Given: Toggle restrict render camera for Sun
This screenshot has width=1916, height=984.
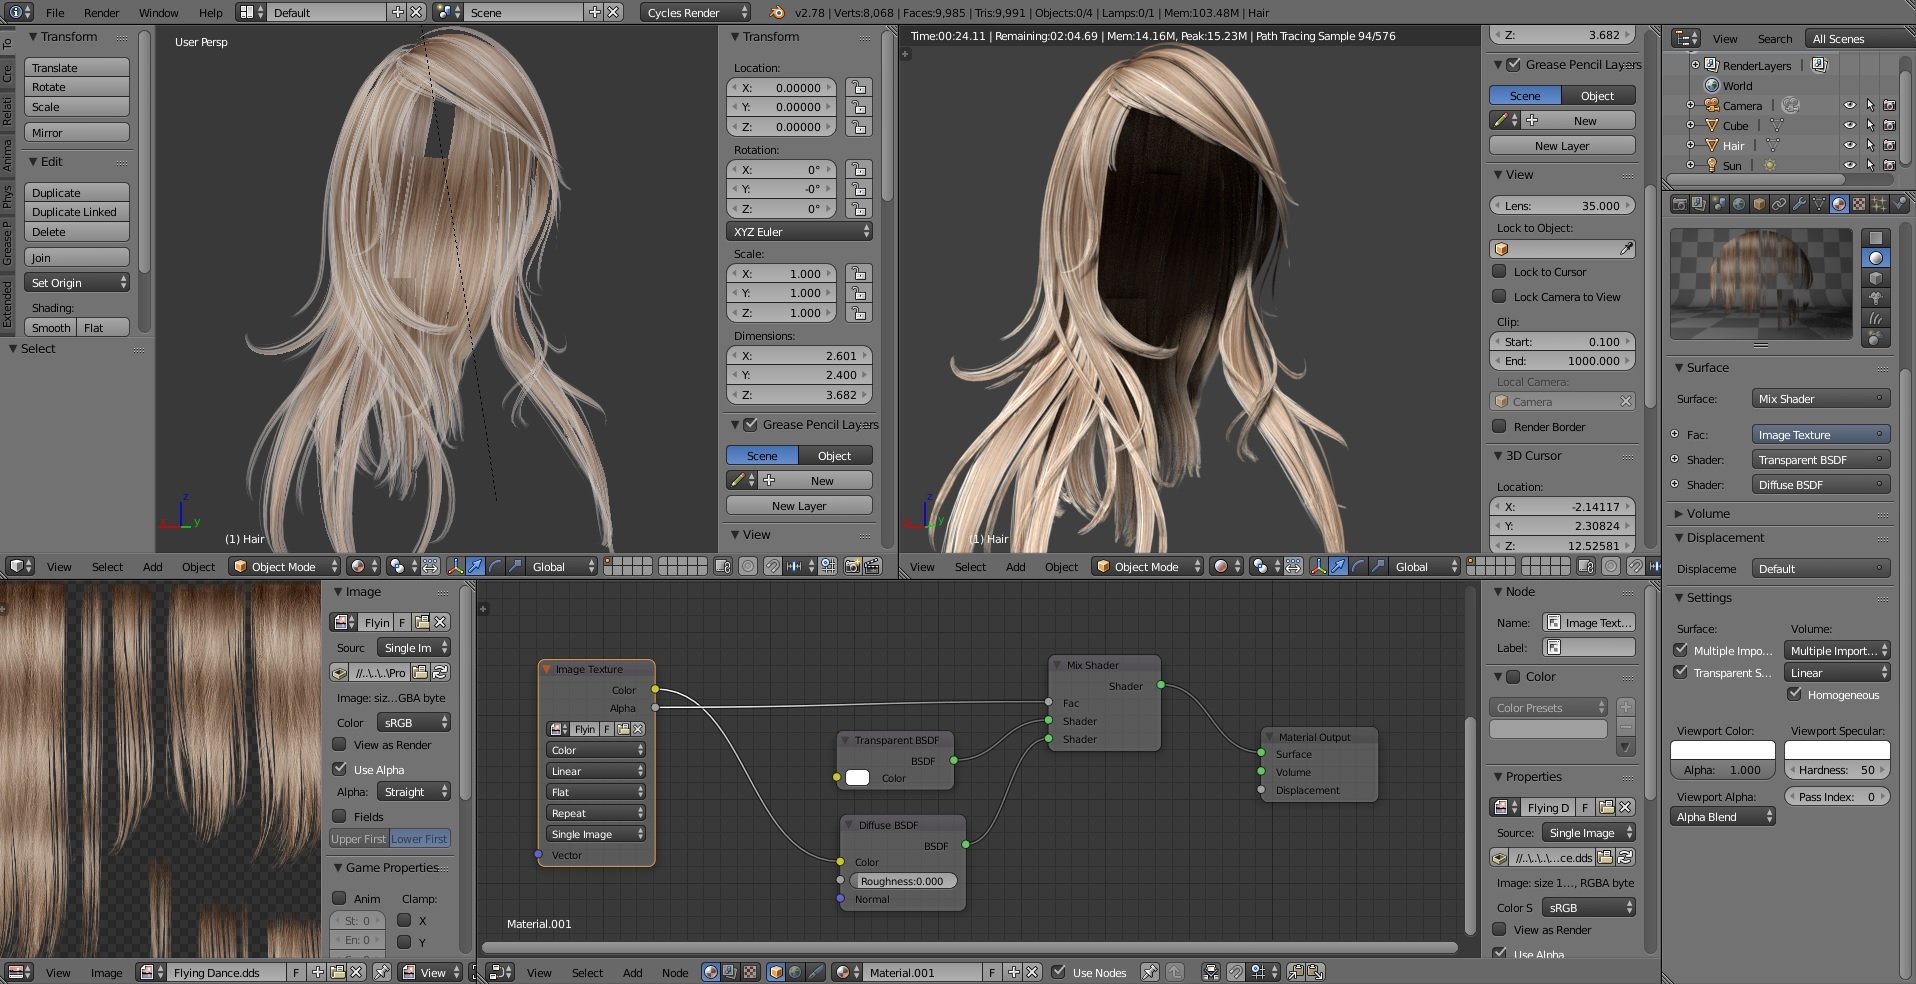Looking at the screenshot, I should pyautogui.click(x=1889, y=165).
